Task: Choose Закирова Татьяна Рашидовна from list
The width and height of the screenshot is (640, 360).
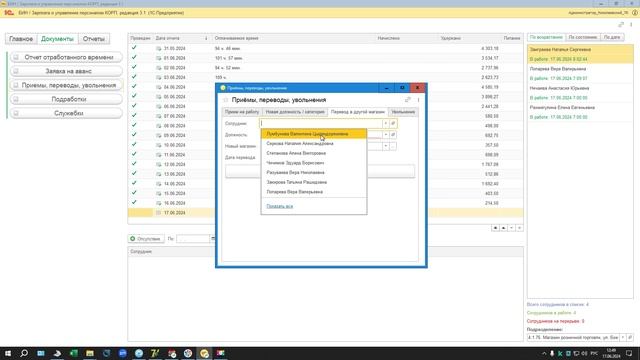Action: pyautogui.click(x=313, y=182)
